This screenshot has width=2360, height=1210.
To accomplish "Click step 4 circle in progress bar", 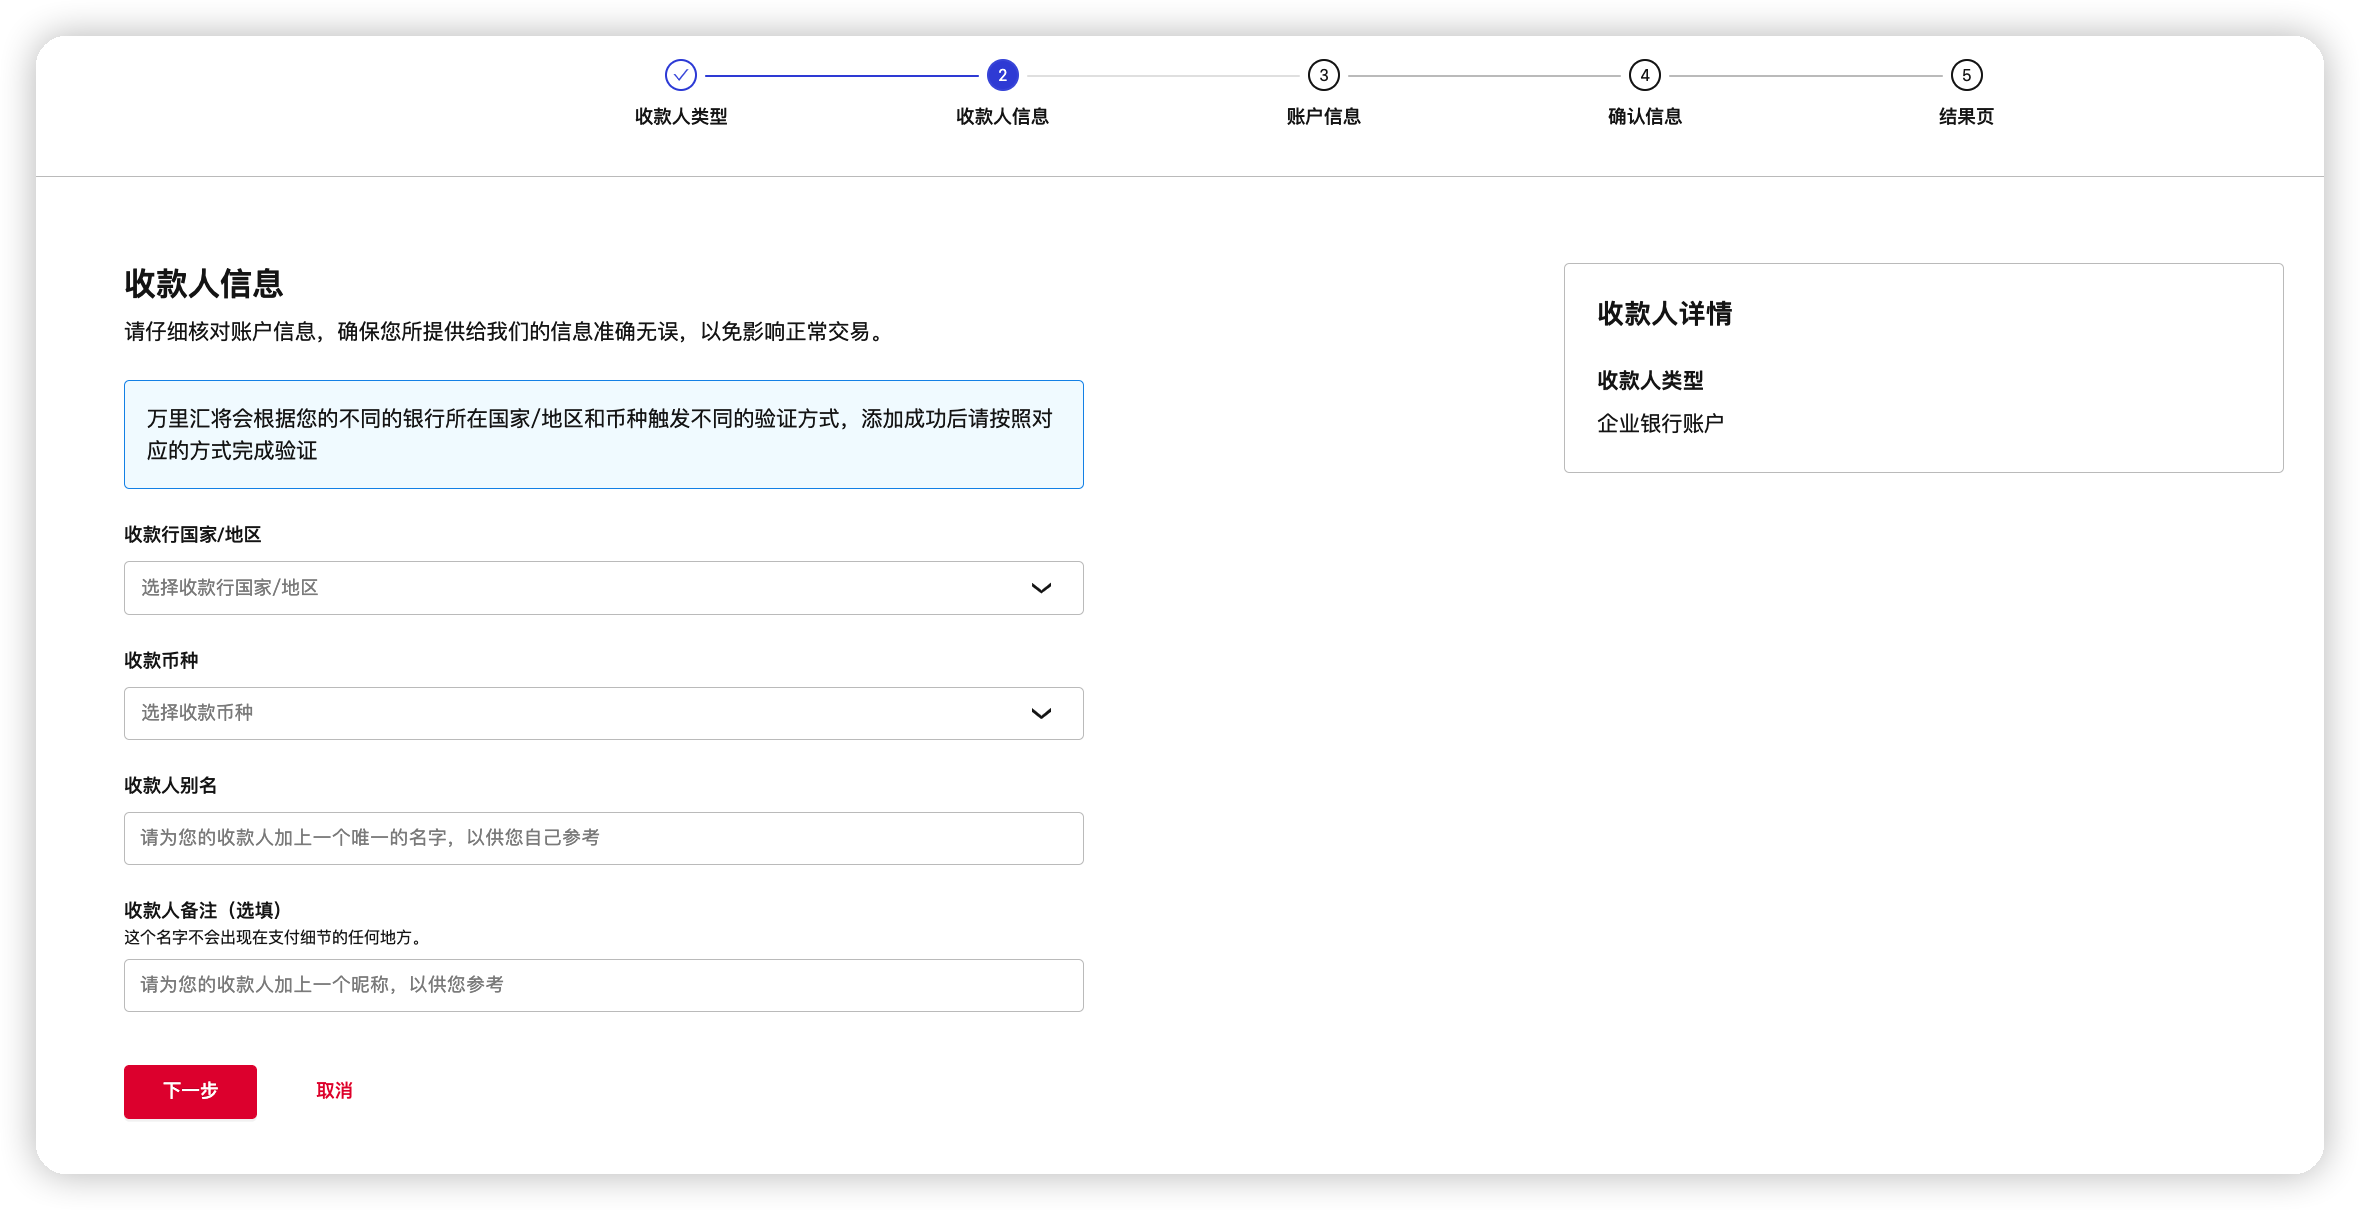I will point(1644,75).
